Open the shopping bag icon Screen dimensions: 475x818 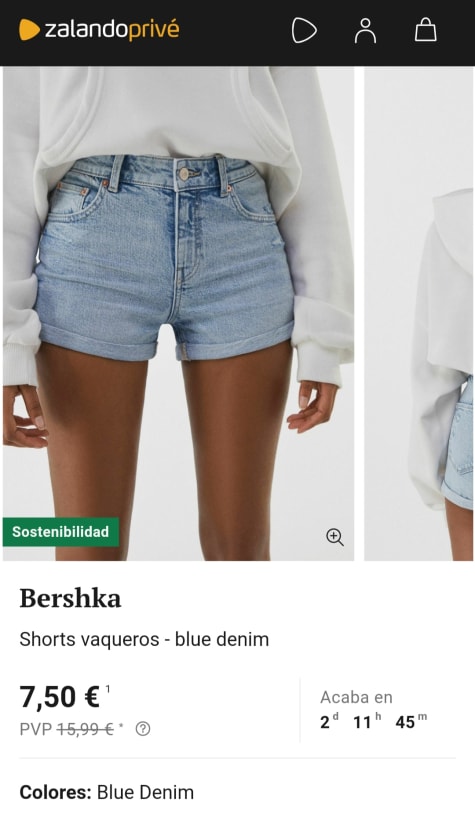click(x=425, y=30)
